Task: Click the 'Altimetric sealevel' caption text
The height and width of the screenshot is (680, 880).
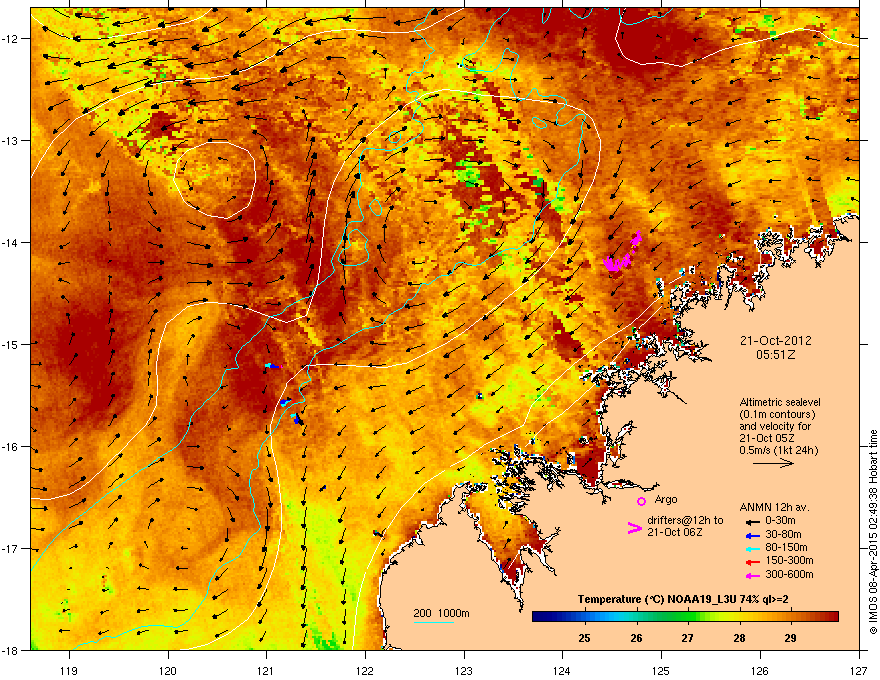Action: (x=780, y=402)
